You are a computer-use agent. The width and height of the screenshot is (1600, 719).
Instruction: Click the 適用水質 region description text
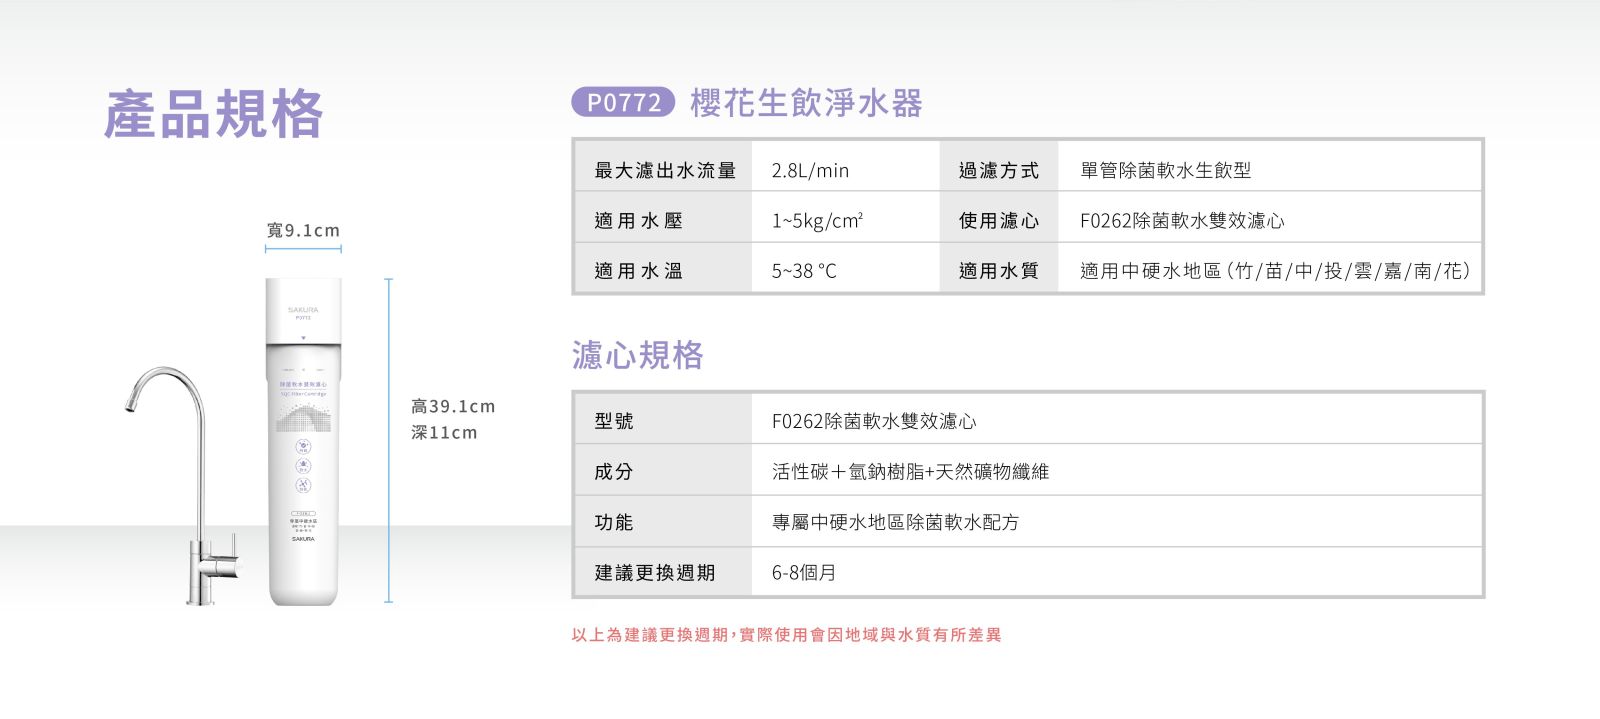[1275, 271]
